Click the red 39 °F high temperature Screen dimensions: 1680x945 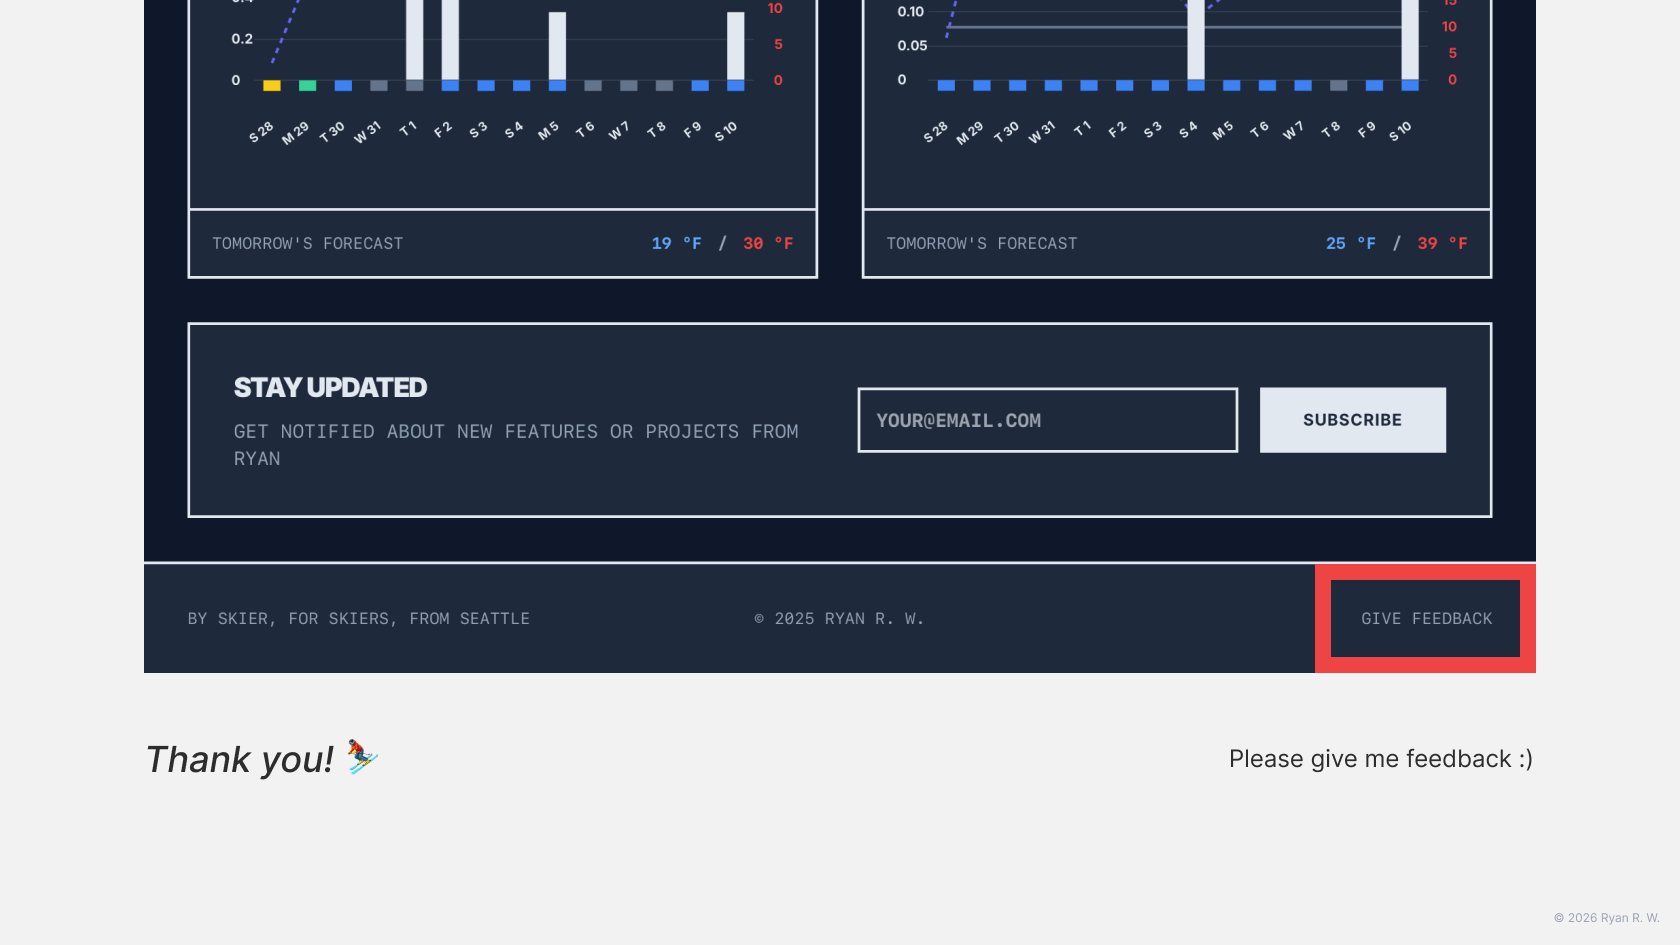(1441, 243)
